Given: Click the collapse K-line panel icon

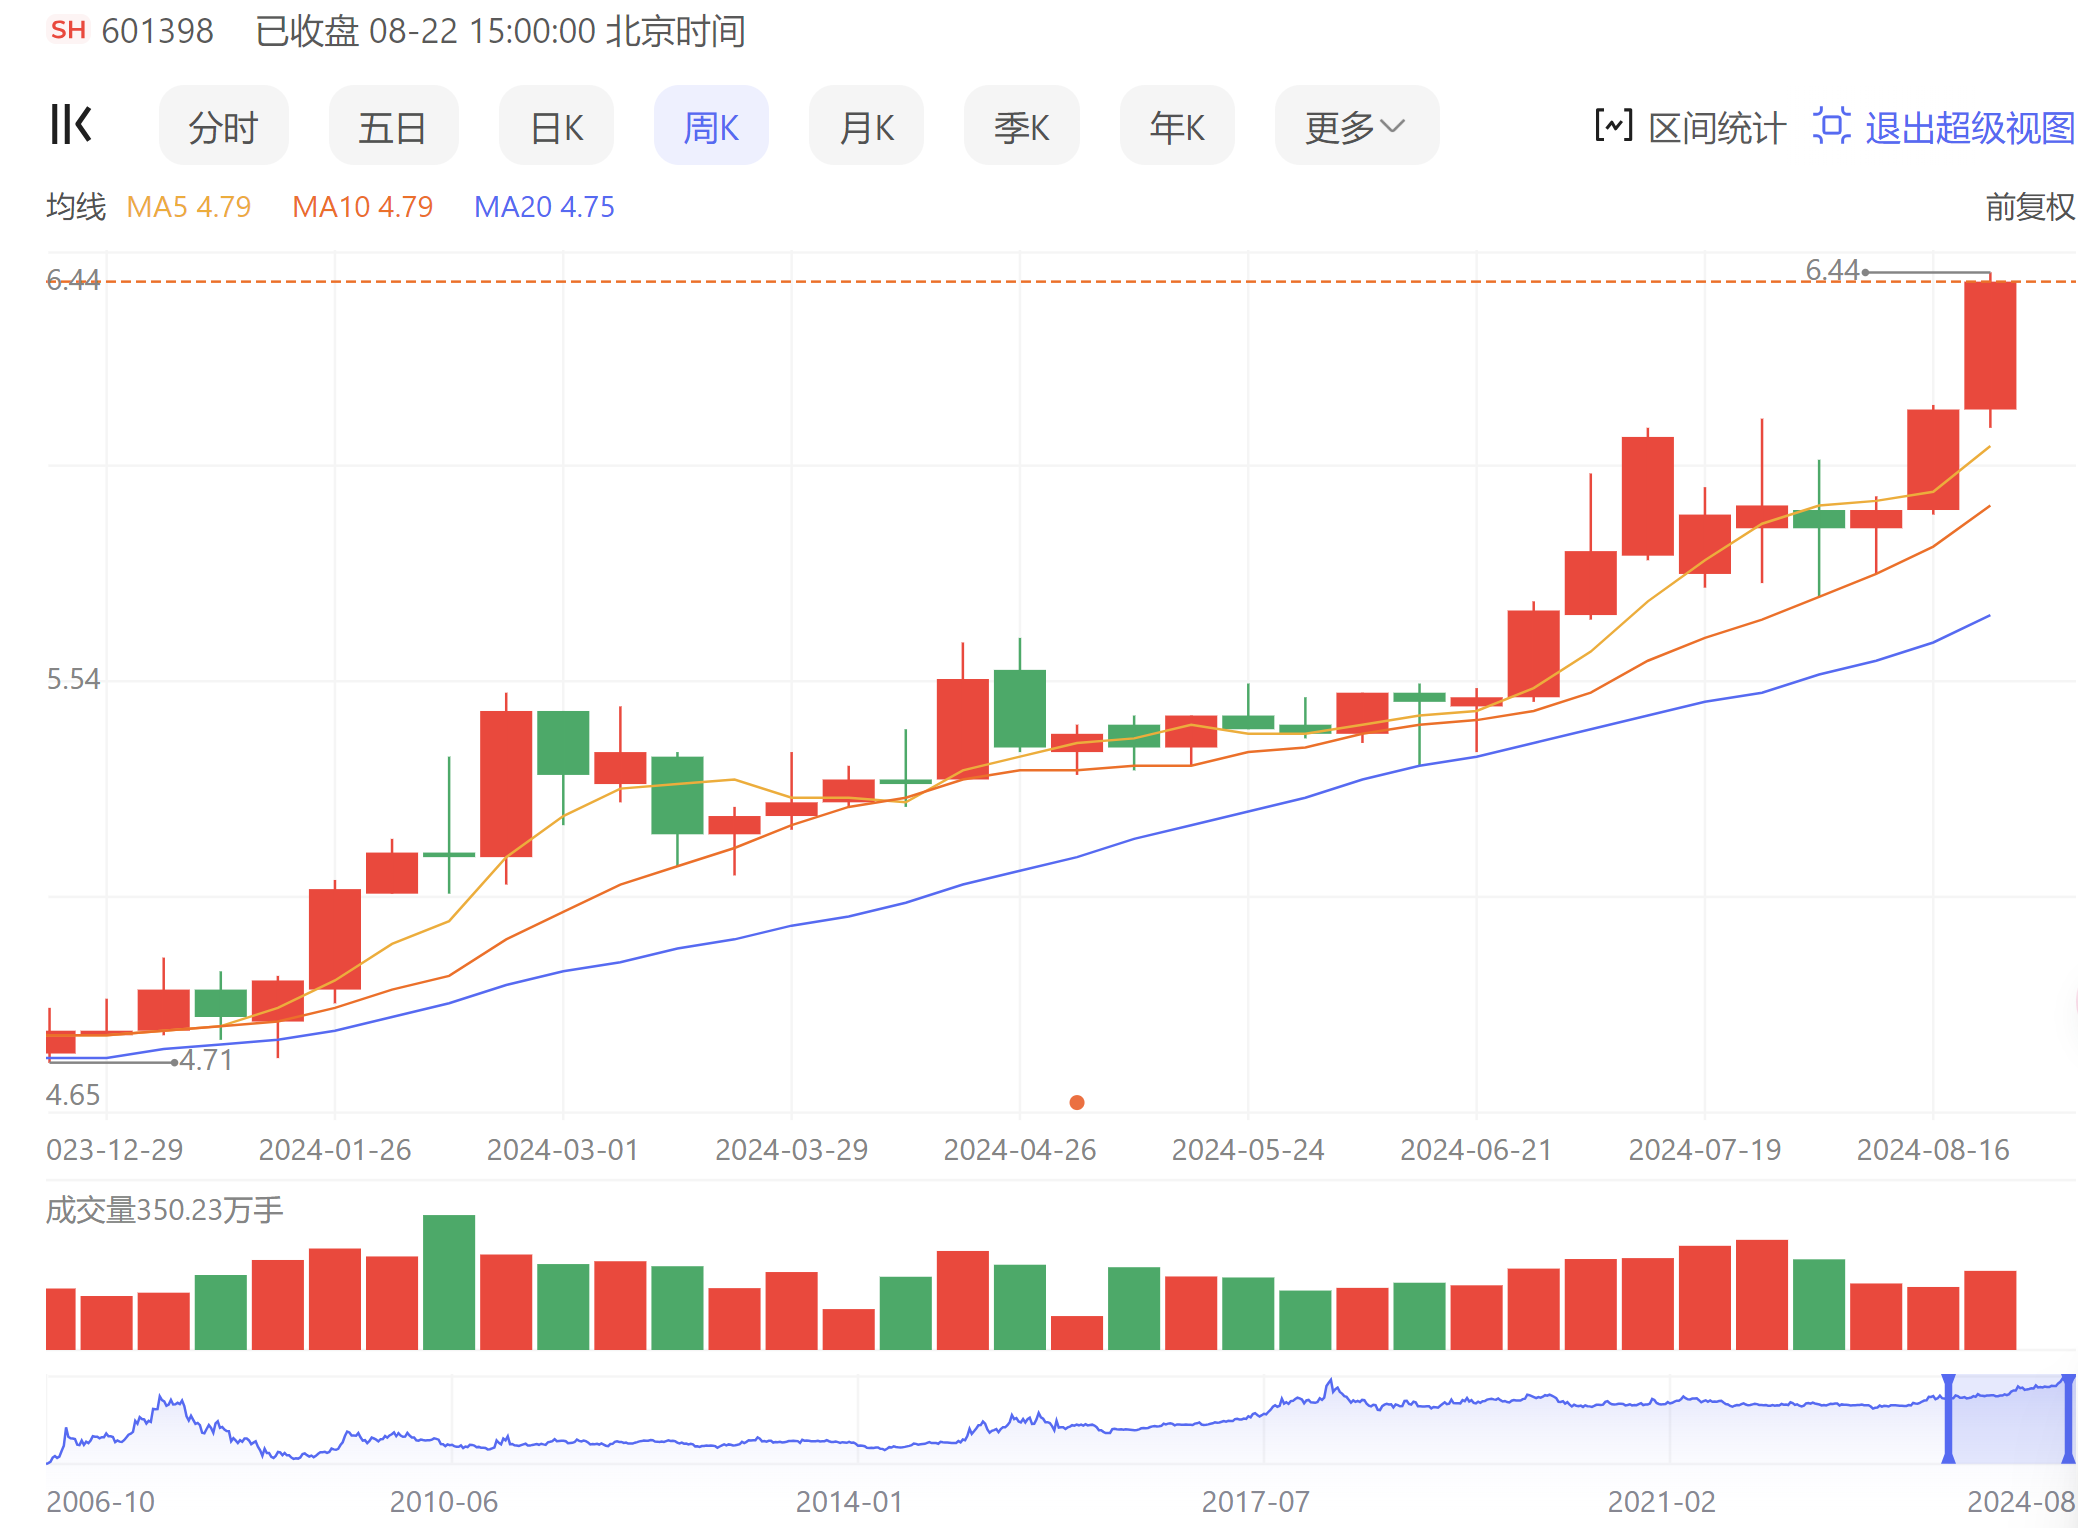Looking at the screenshot, I should pyautogui.click(x=71, y=125).
